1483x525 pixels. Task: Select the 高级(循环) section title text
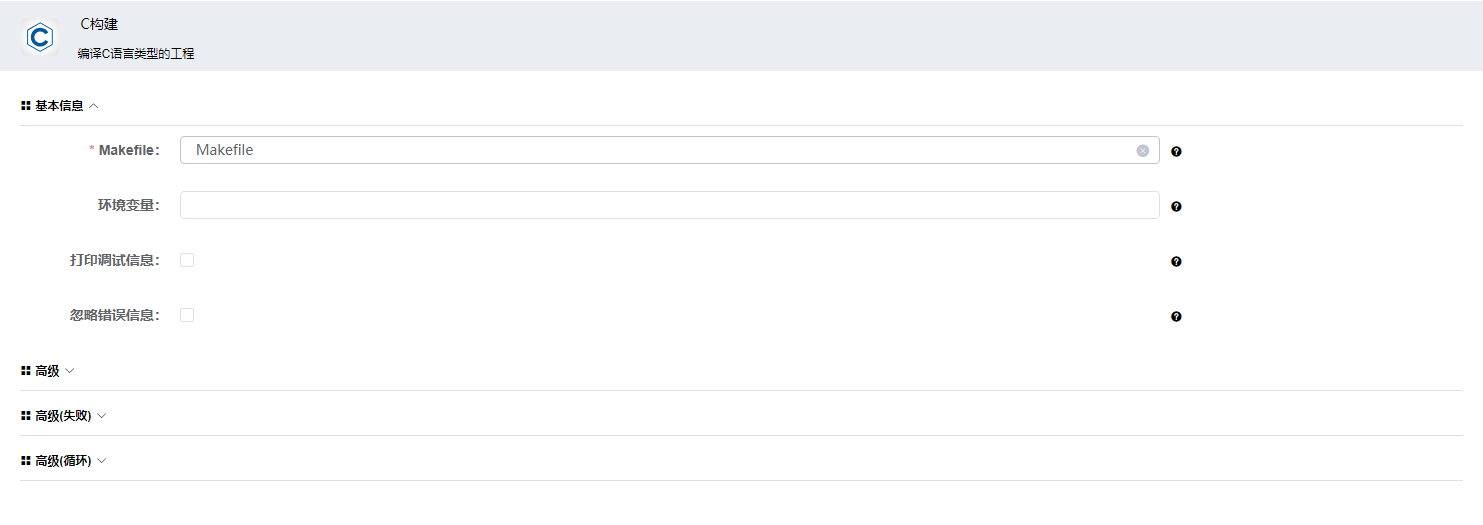click(63, 461)
